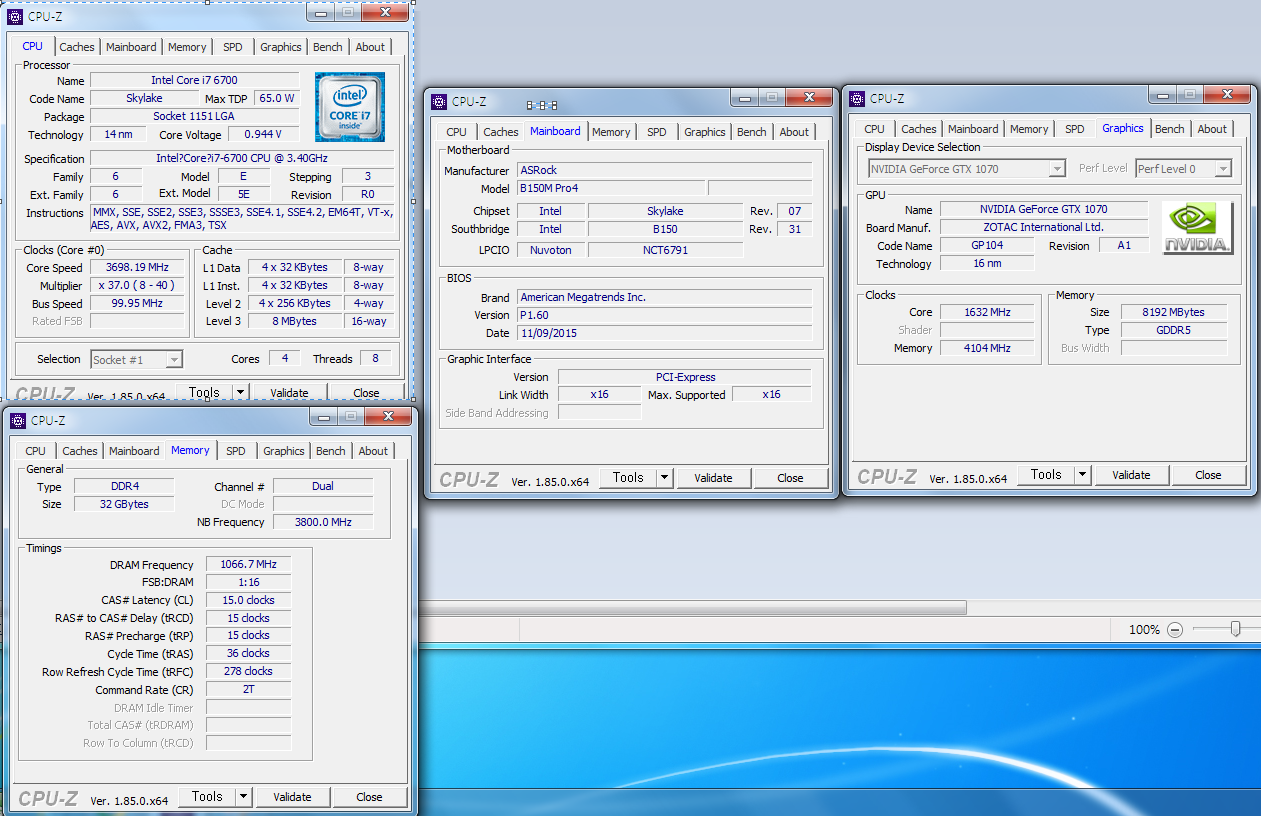Viewport: 1261px width, 816px height.
Task: Click the Package value "Socket 1151 LGA"
Action: [x=195, y=116]
